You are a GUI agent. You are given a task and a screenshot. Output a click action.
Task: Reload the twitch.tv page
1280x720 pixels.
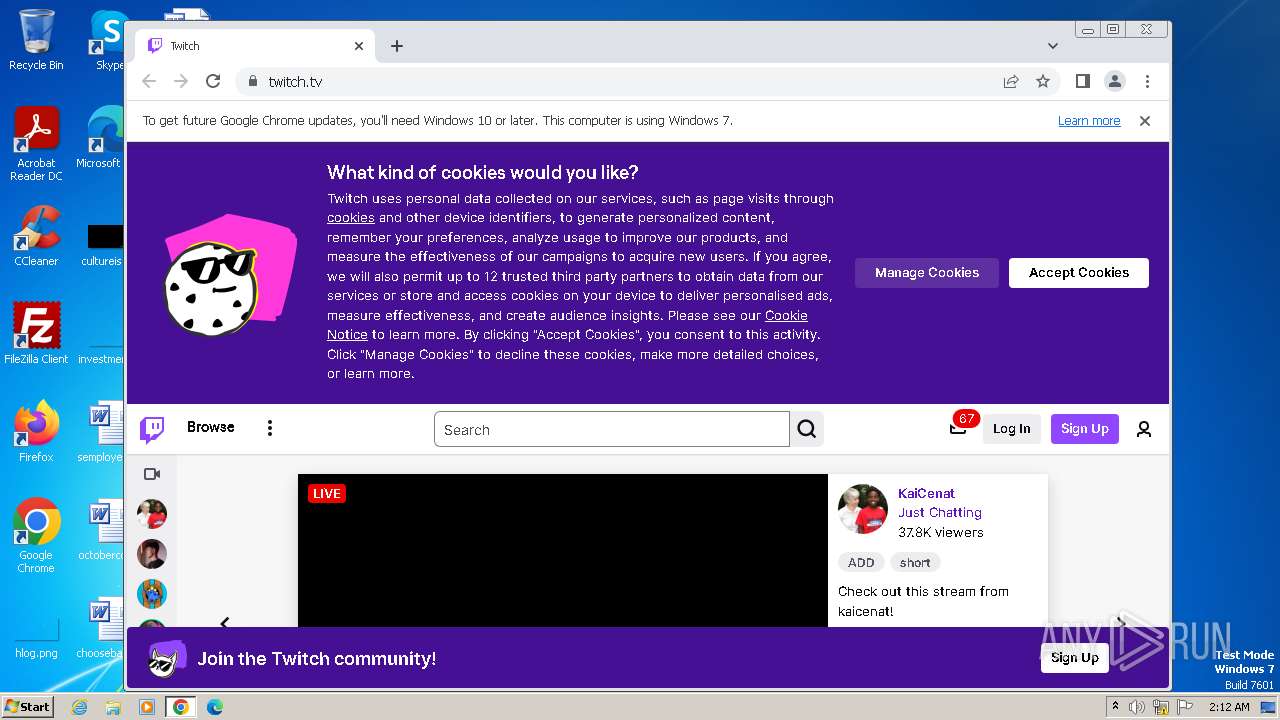click(213, 81)
